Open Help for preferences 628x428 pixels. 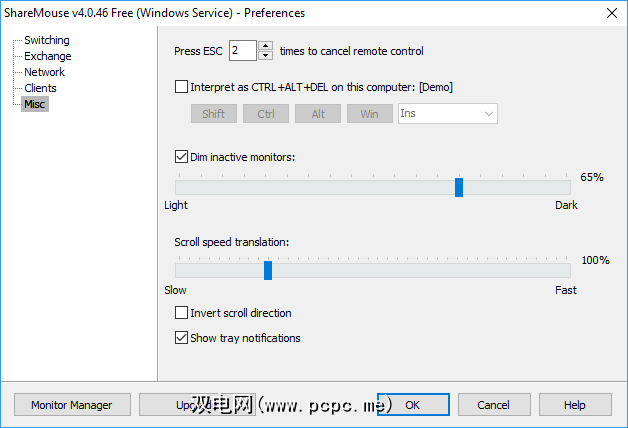point(574,405)
